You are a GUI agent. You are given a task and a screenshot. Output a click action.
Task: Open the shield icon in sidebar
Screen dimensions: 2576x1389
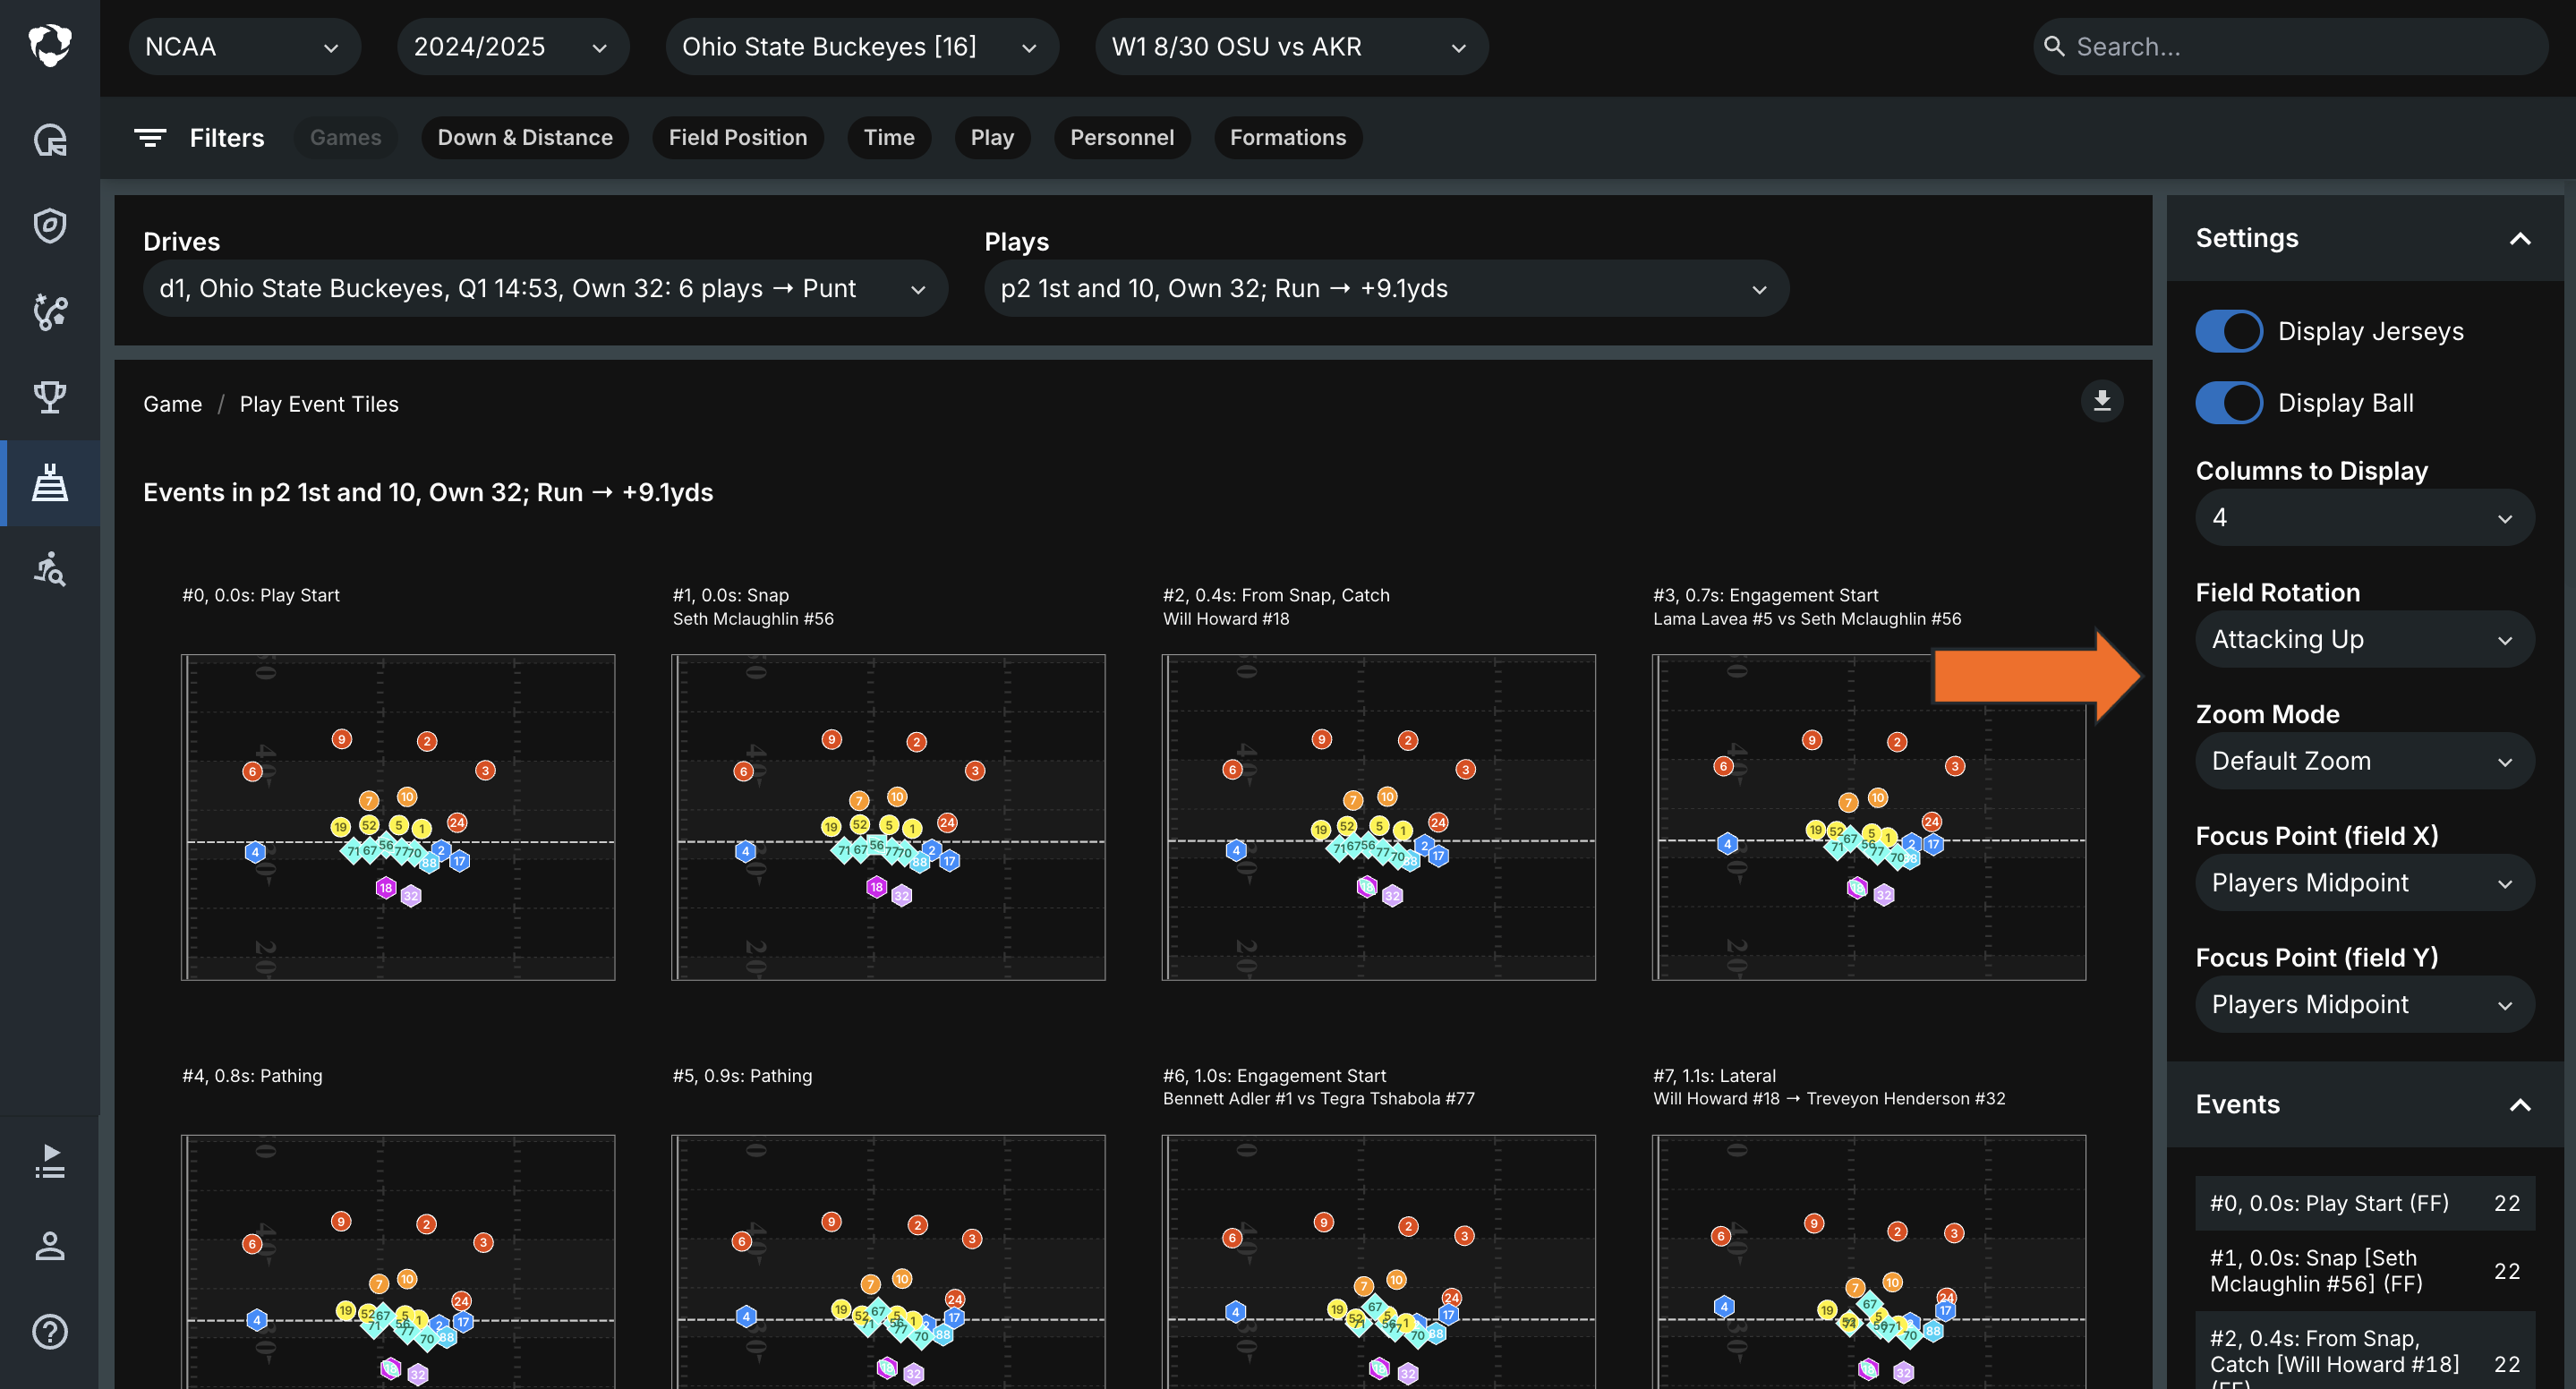tap(49, 225)
